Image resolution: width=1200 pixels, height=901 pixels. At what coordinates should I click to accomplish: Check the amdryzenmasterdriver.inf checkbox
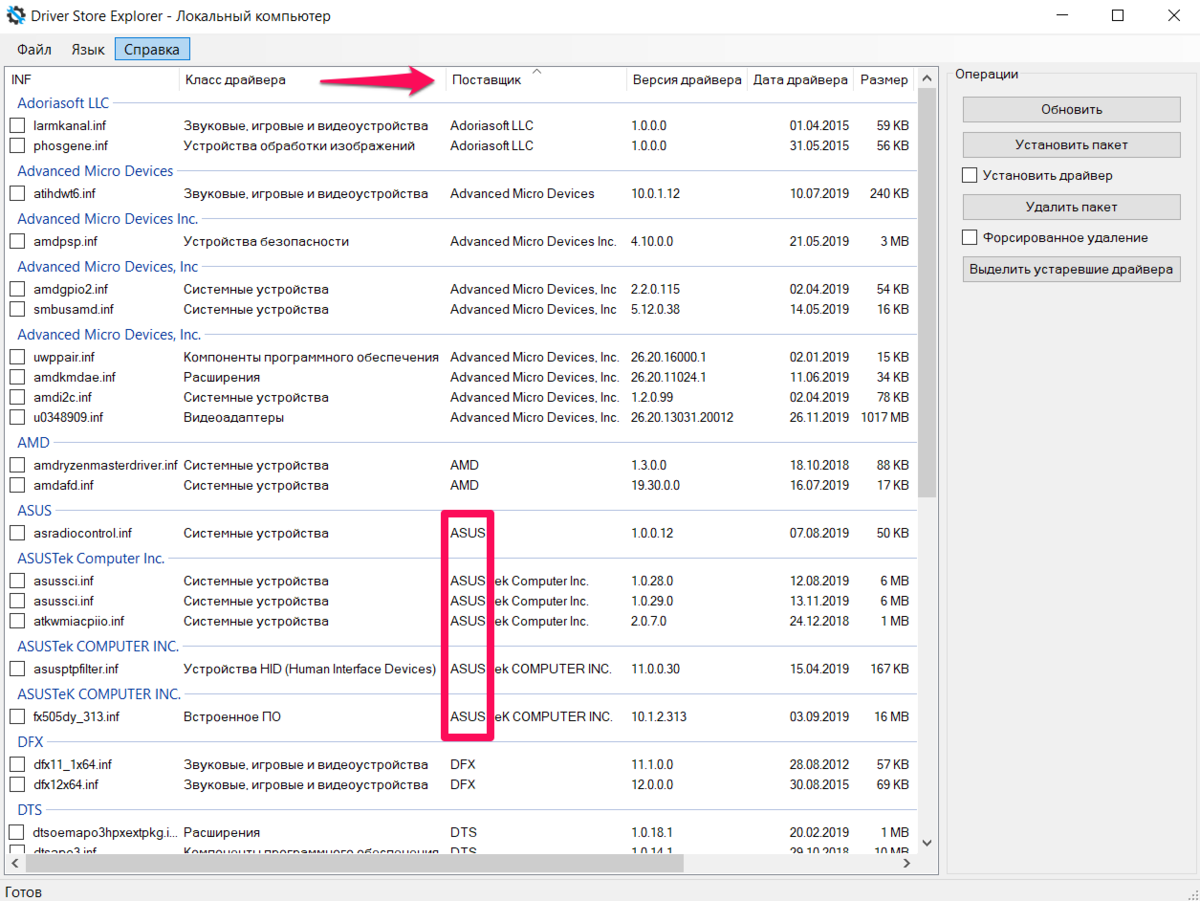coord(17,465)
